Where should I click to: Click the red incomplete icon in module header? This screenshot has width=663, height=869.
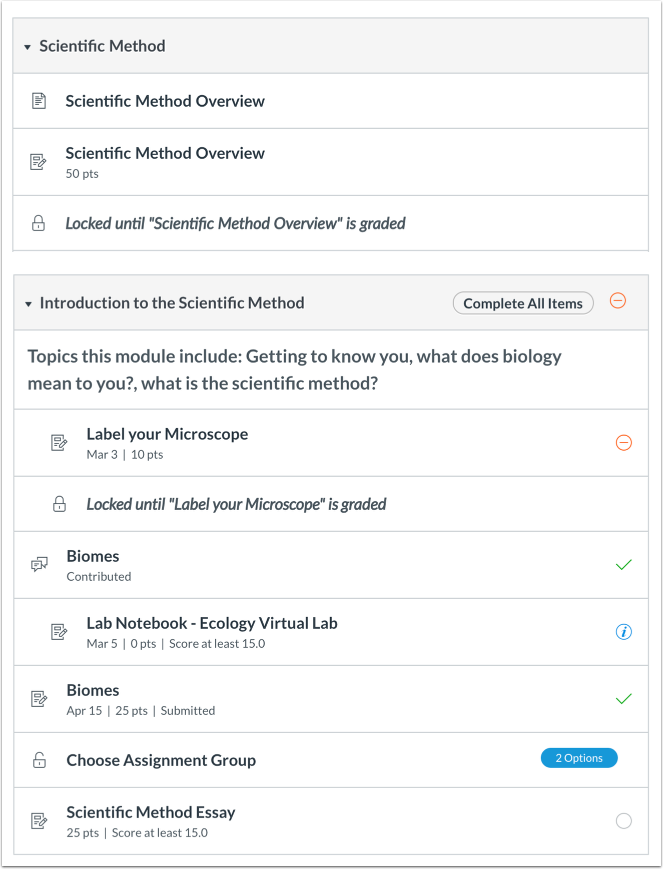[618, 301]
